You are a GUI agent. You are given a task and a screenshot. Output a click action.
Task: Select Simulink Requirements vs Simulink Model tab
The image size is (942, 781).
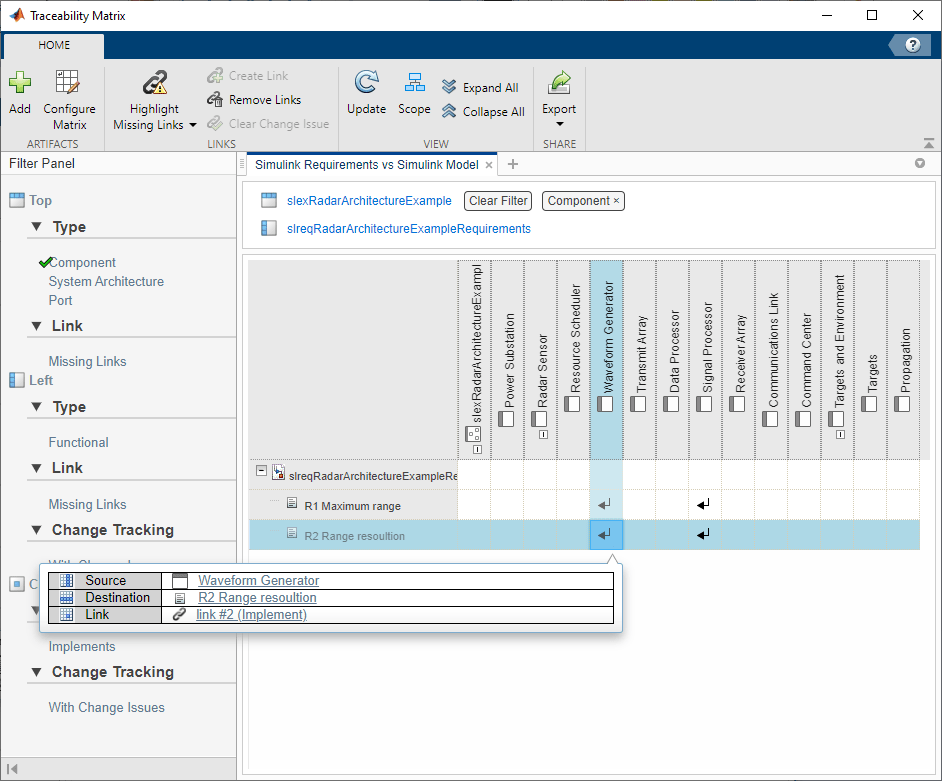pos(366,165)
